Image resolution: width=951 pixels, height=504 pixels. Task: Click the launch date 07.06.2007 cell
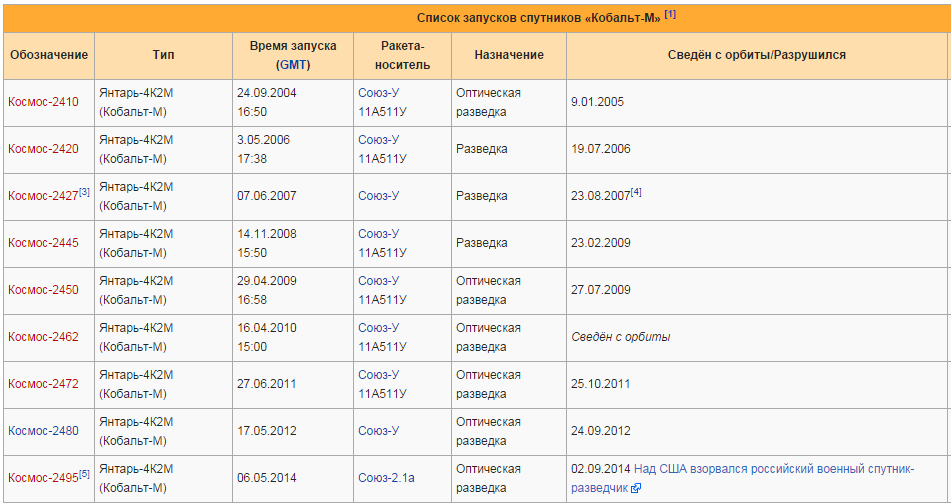click(x=293, y=197)
